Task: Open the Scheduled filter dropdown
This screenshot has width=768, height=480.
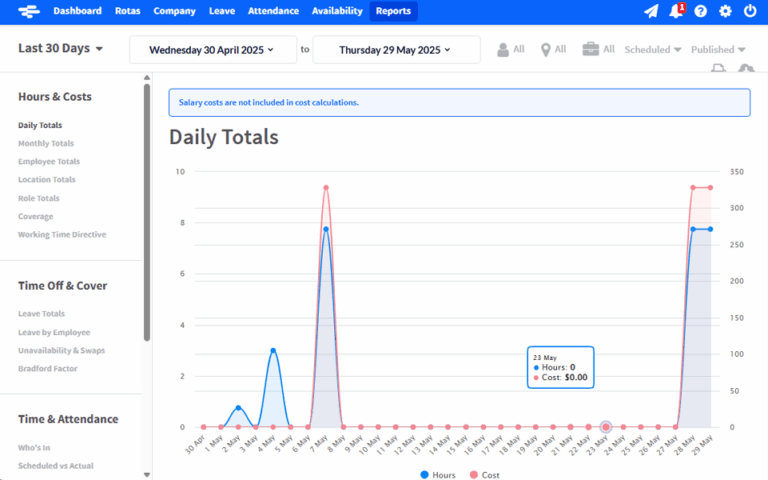Action: coord(653,49)
